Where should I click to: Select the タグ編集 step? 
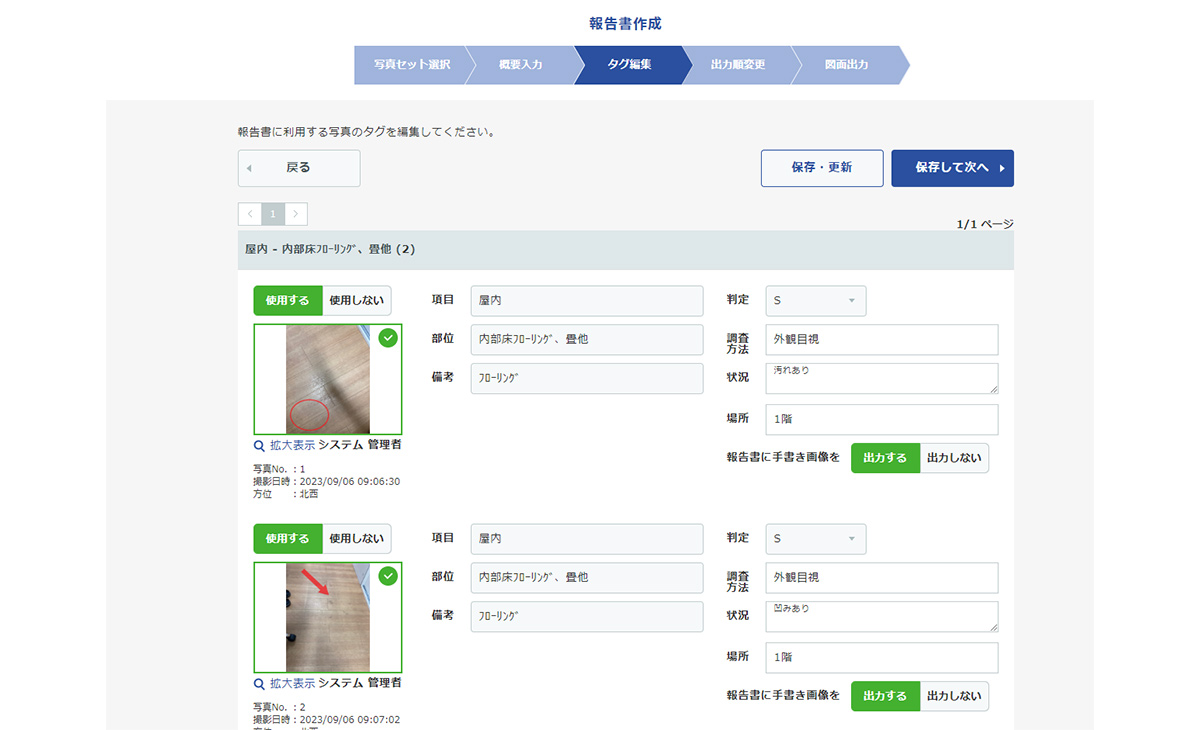pos(630,65)
